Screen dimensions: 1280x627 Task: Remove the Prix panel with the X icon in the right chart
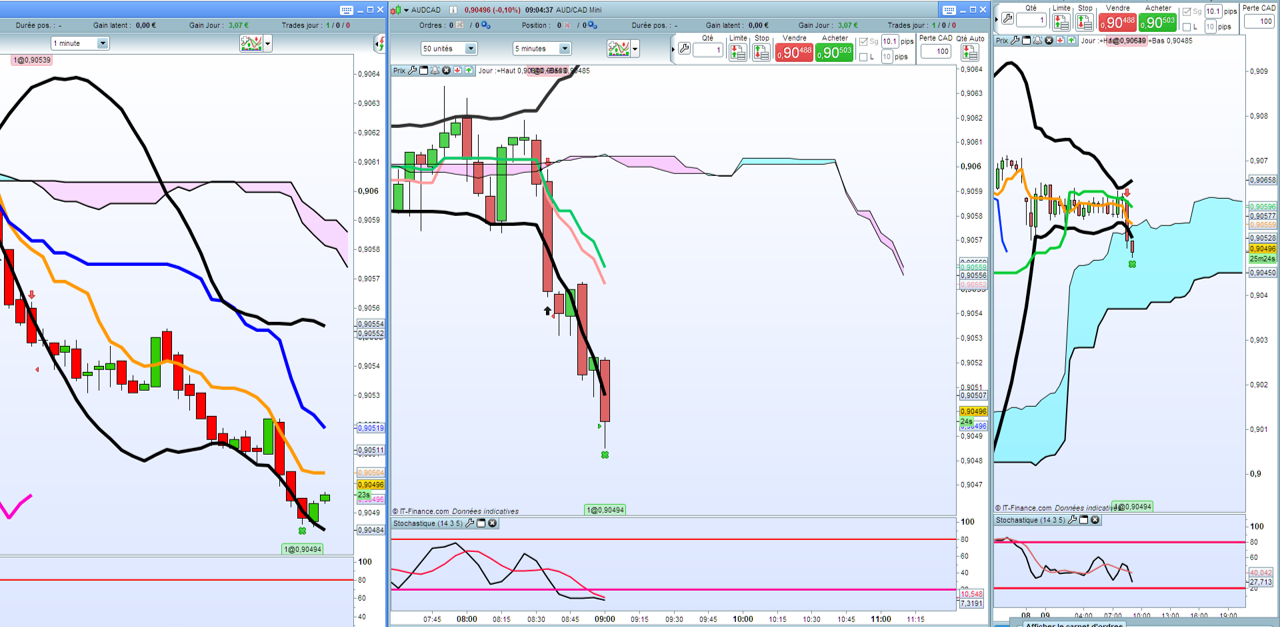pyautogui.click(x=1049, y=41)
